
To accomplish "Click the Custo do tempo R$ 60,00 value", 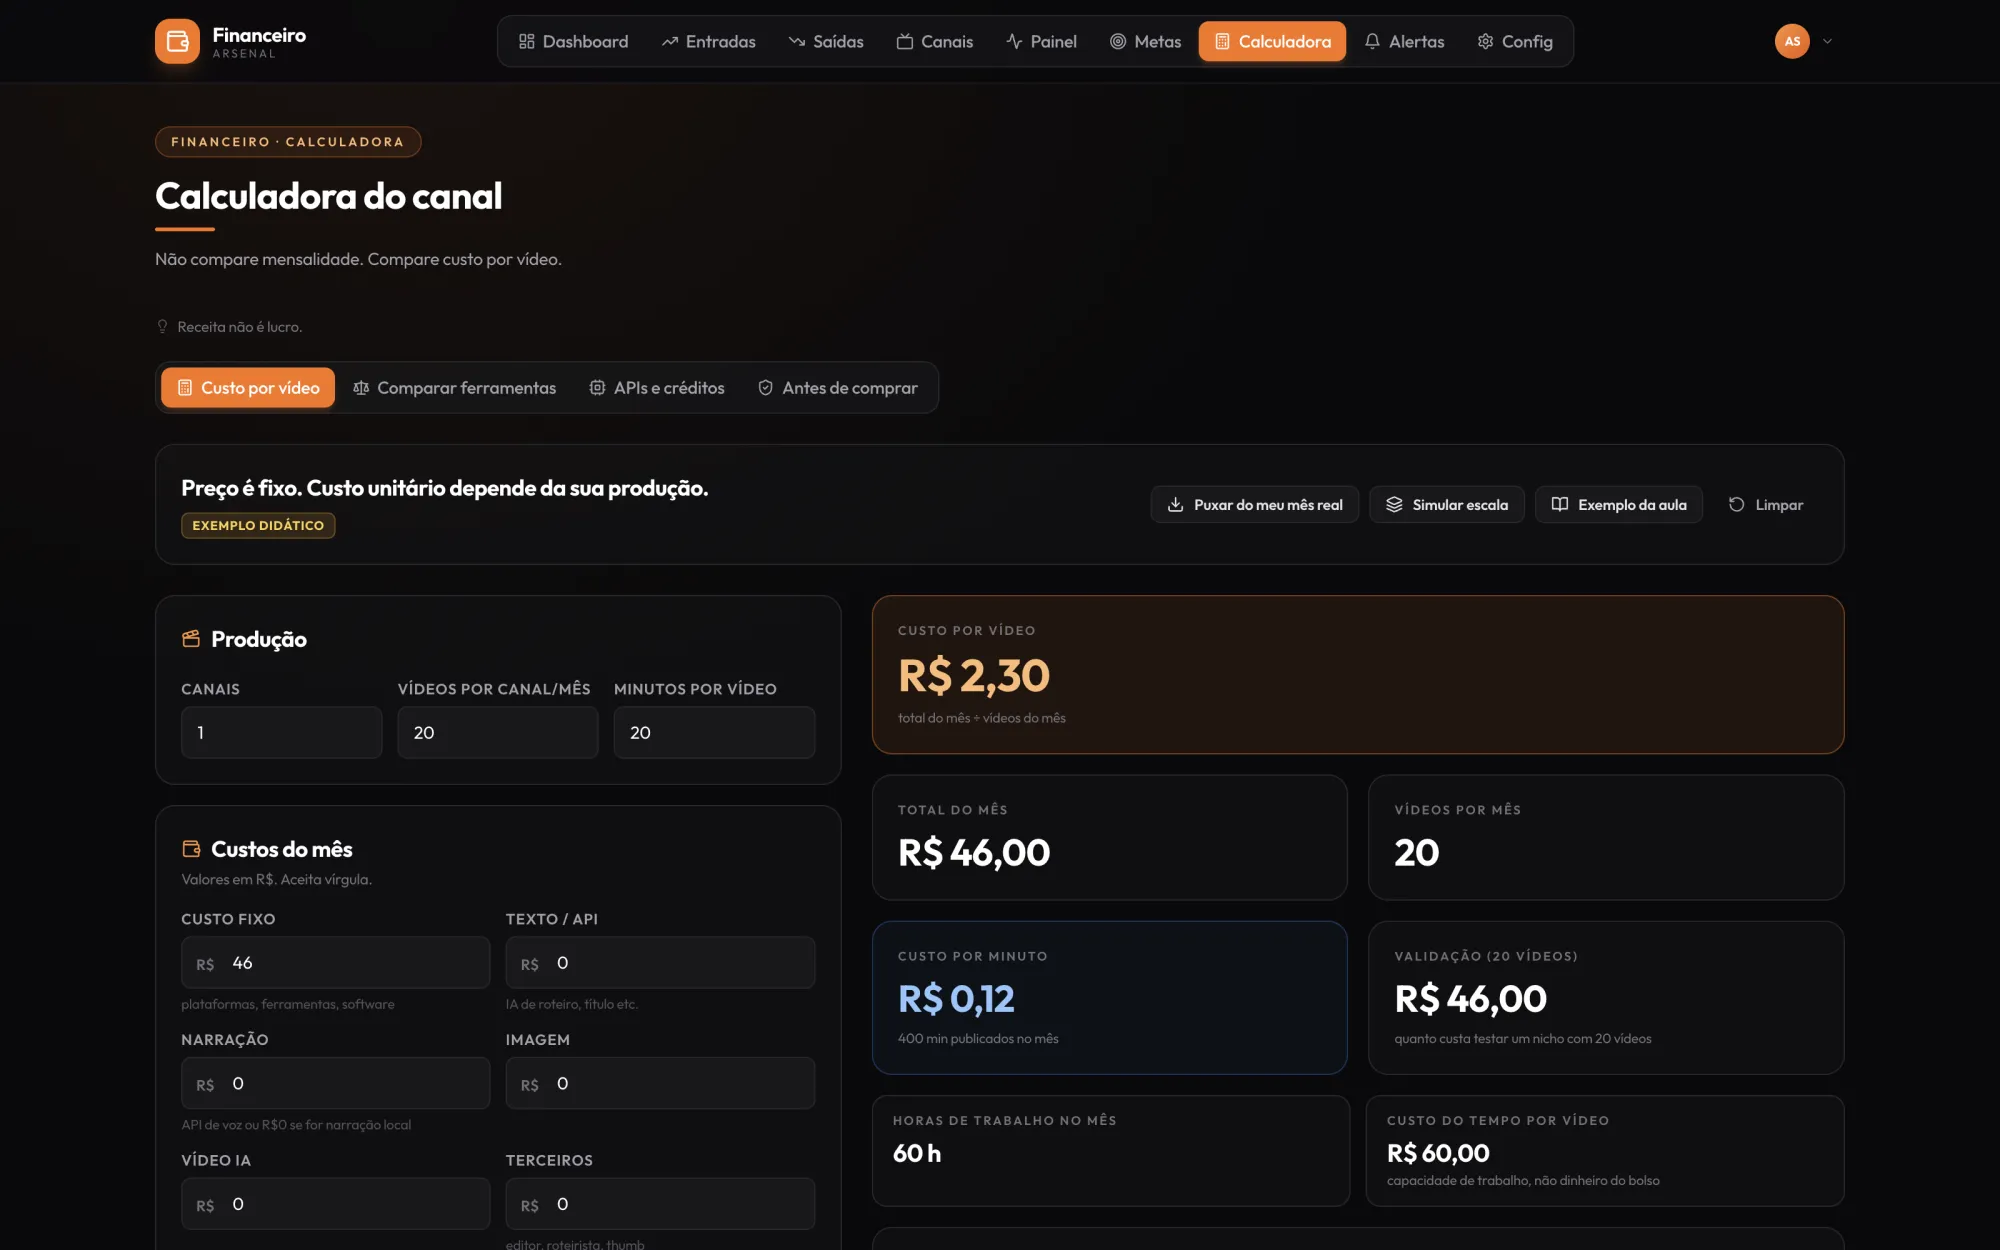I will click(1438, 1154).
